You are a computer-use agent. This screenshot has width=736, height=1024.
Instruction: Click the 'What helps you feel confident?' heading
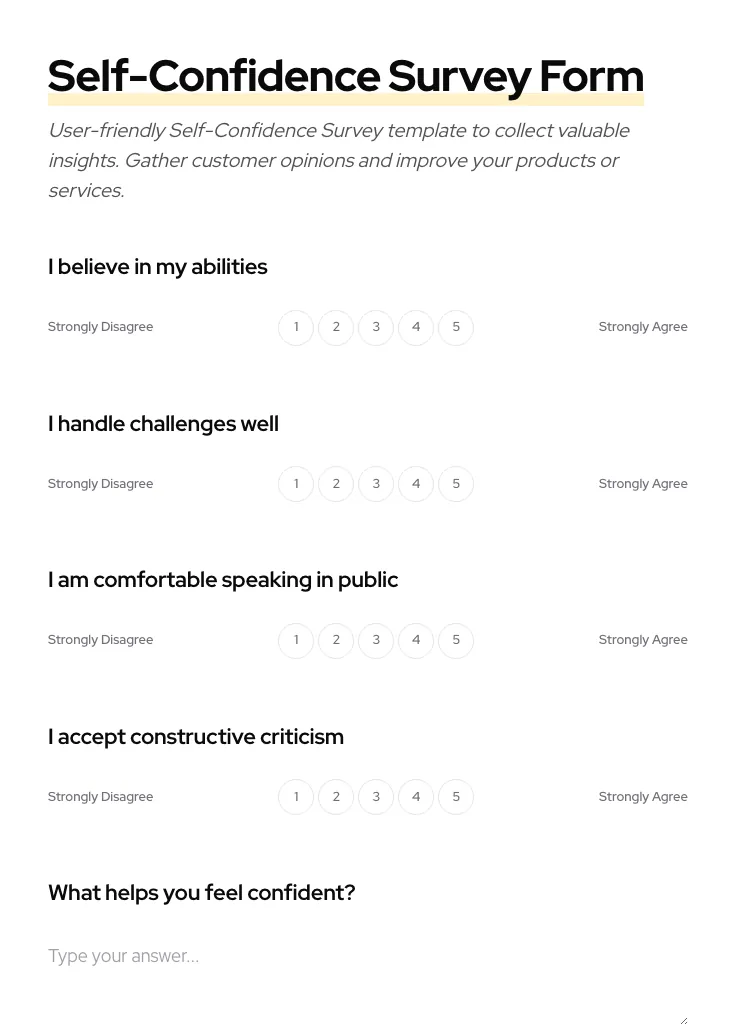pos(201,892)
